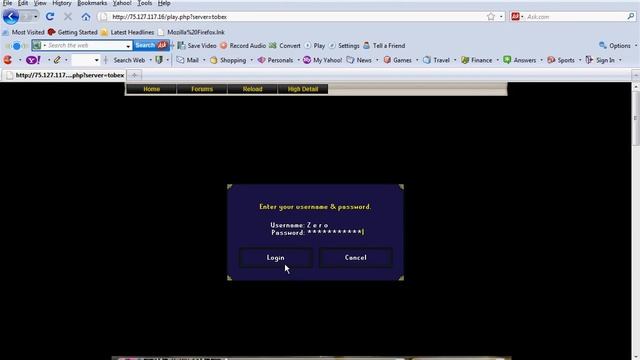Click the Convert toolbar icon
The width and height of the screenshot is (640, 360).
coord(273,46)
